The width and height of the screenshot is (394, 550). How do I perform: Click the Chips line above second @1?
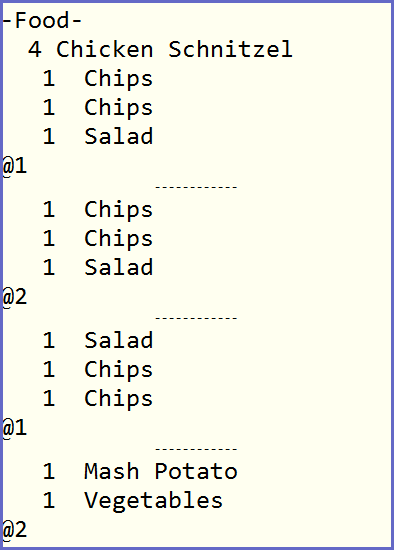click(98, 399)
